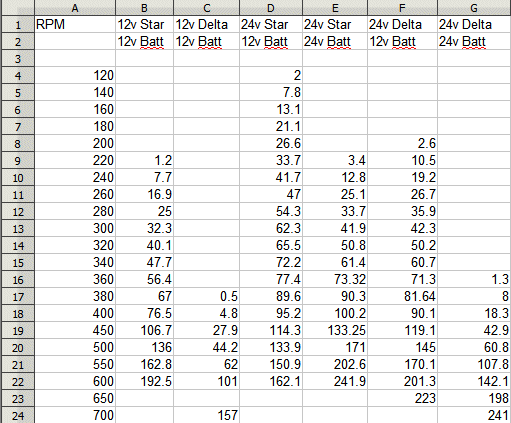Select cell with value 192.5
The image size is (511, 423).
[x=144, y=381]
